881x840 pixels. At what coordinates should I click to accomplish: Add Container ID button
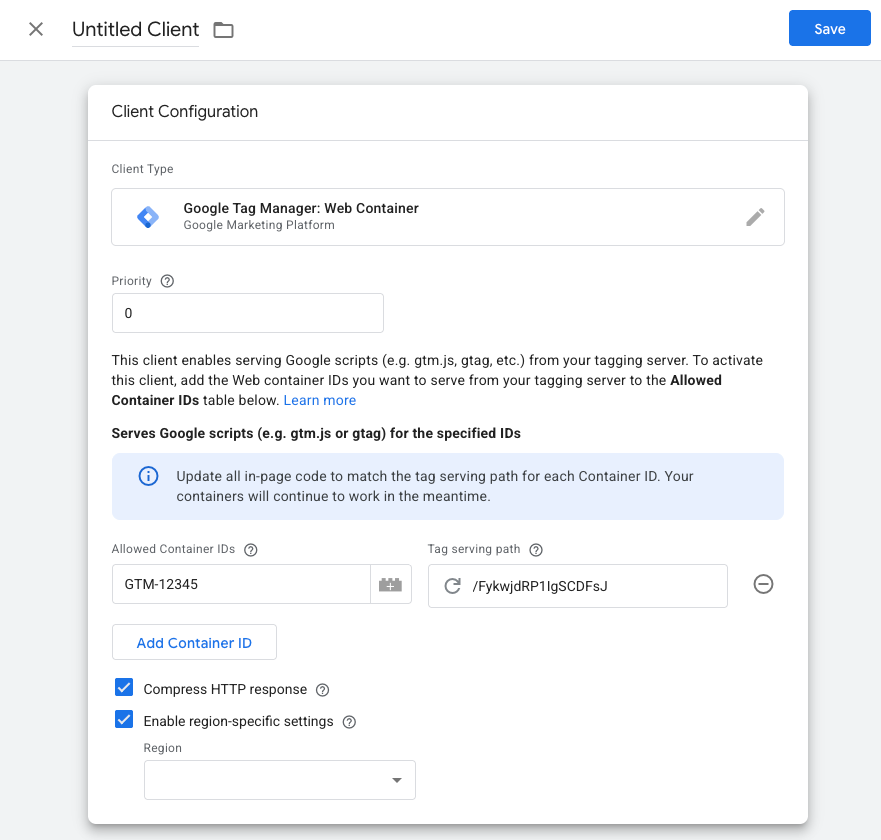(x=194, y=642)
